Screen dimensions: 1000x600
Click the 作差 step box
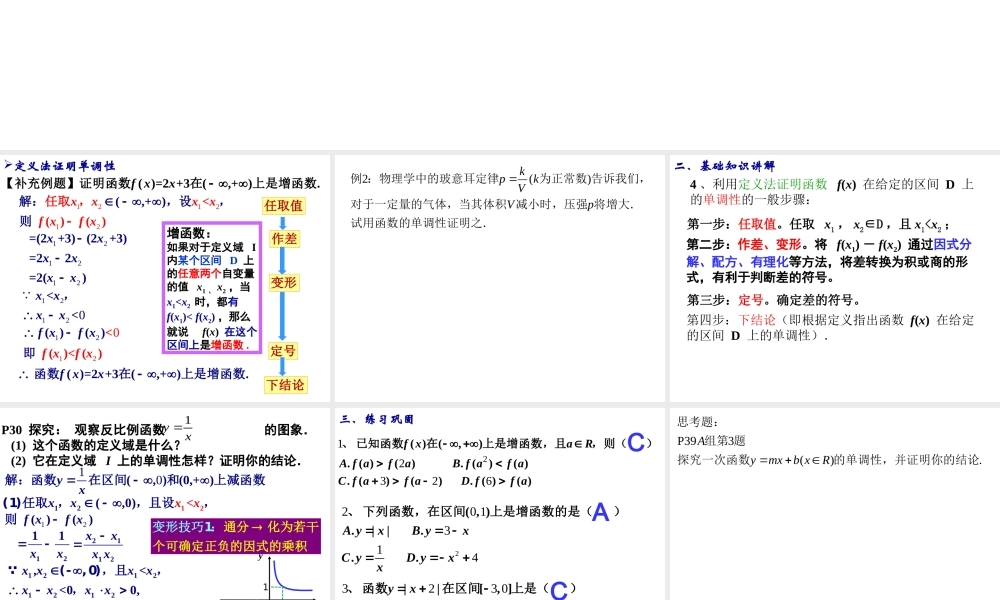282,240
